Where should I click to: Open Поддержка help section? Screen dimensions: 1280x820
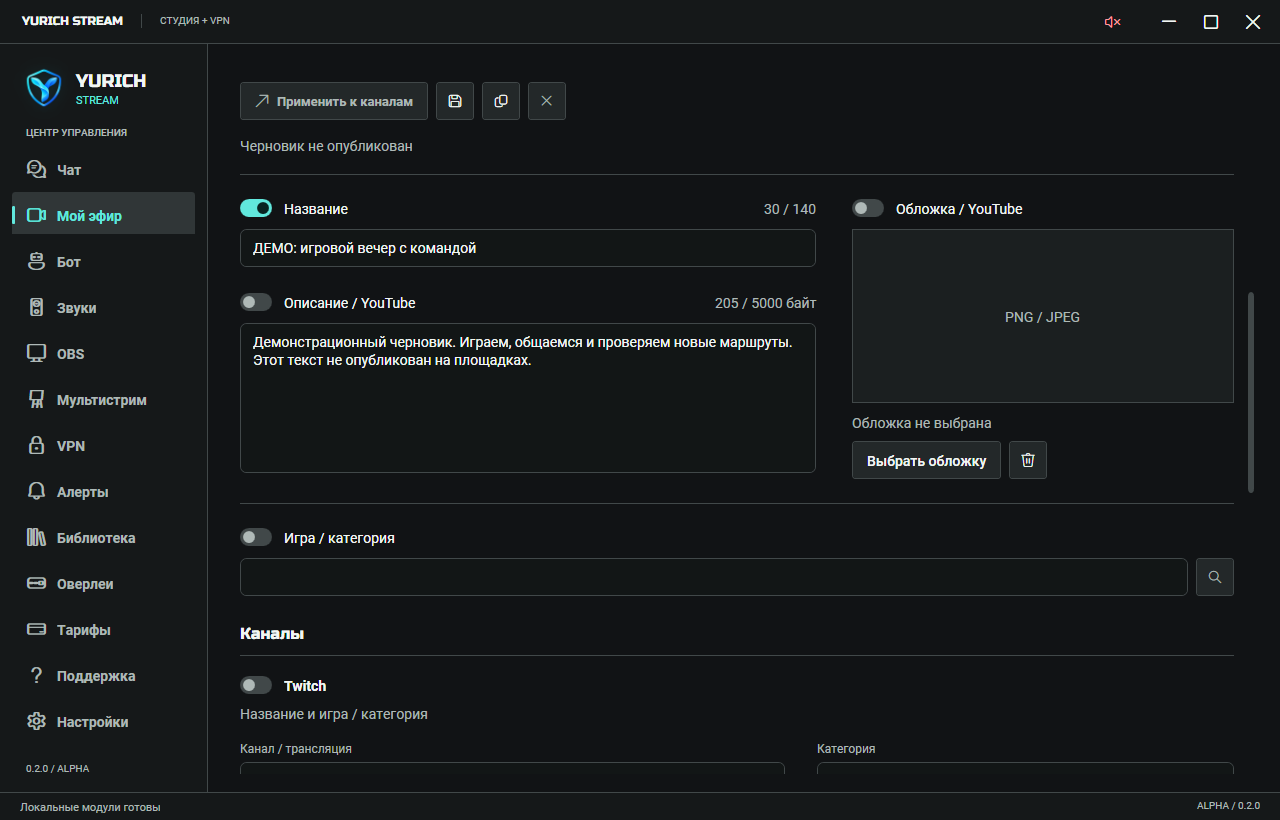click(103, 676)
